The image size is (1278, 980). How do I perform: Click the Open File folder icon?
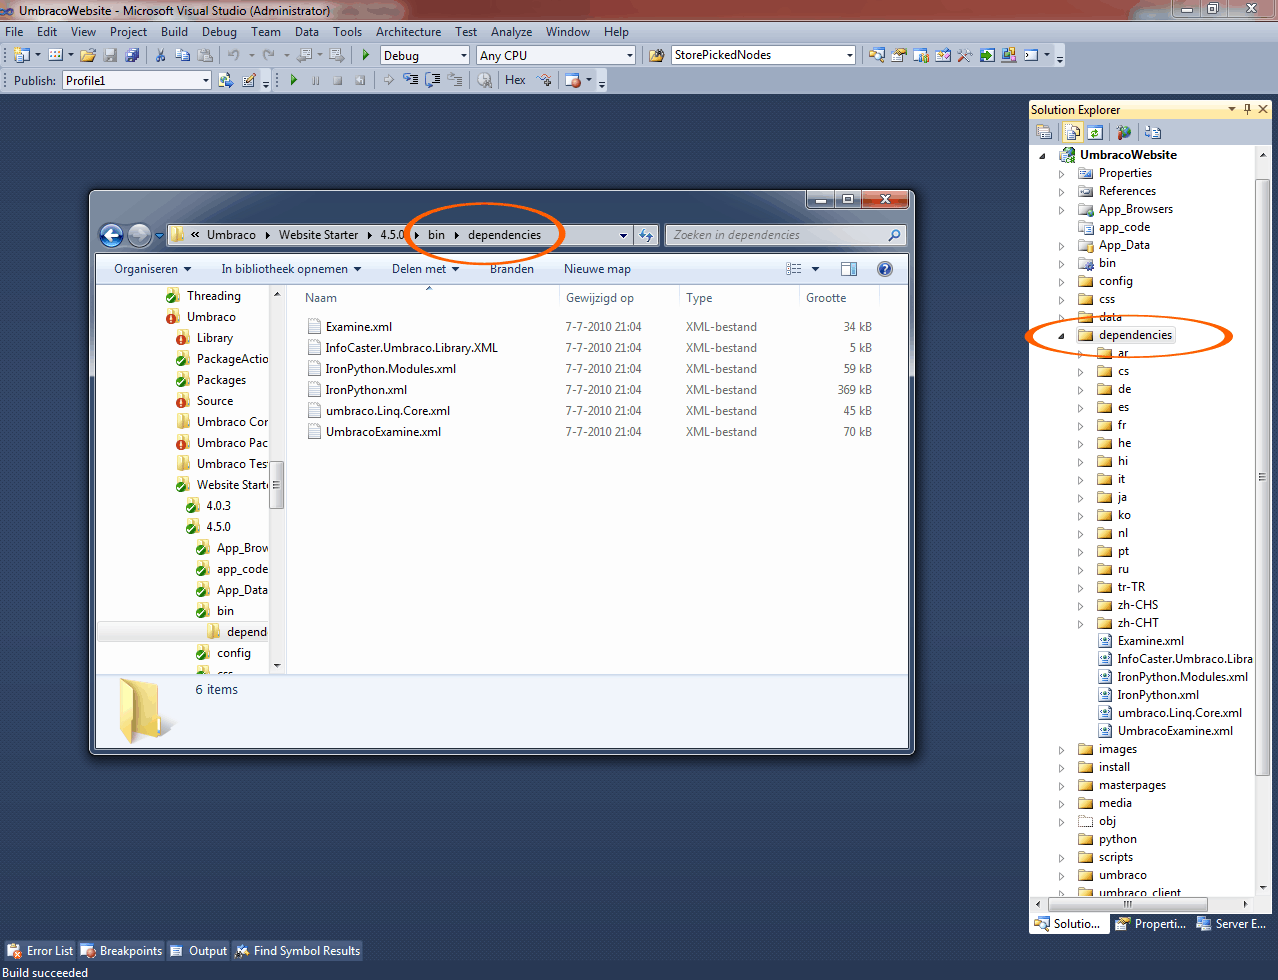tap(88, 55)
